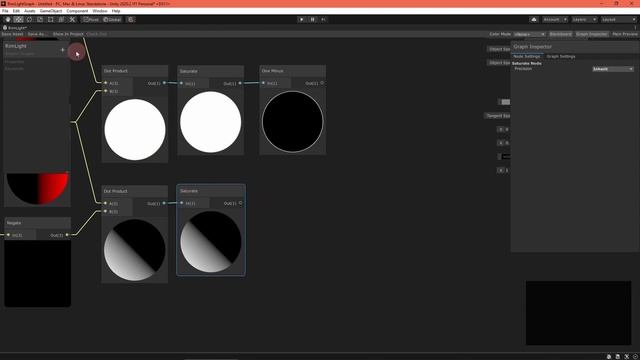Select the Rect transform tool
640x360 pixels.
click(51, 20)
